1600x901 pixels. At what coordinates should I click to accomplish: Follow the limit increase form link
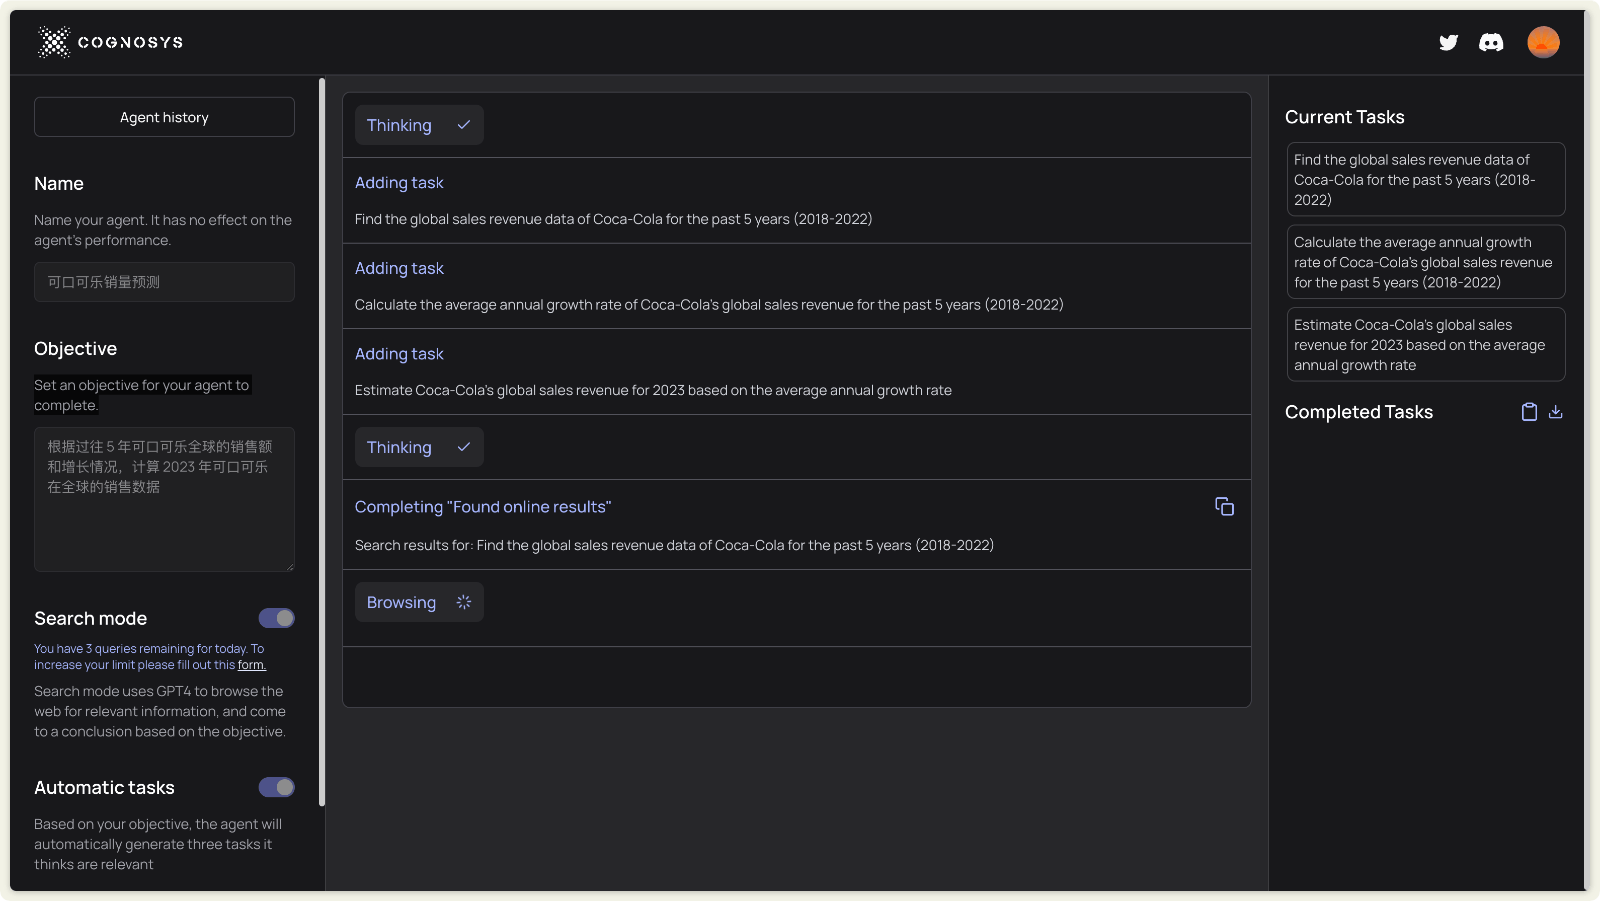pyautogui.click(x=251, y=665)
